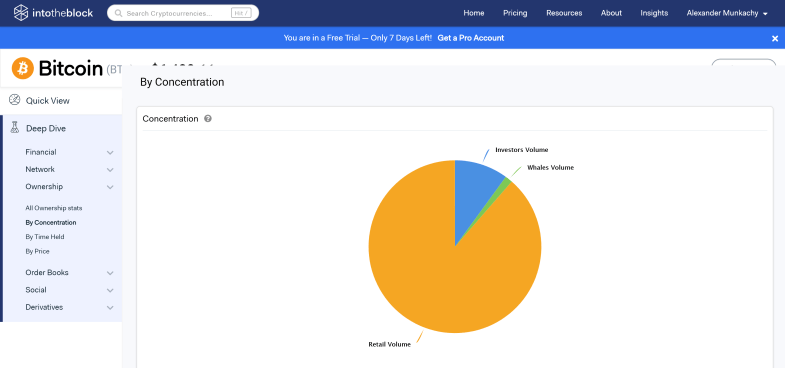The width and height of the screenshot is (785, 368).
Task: Click the Deep Dive flask icon
Action: click(15, 128)
